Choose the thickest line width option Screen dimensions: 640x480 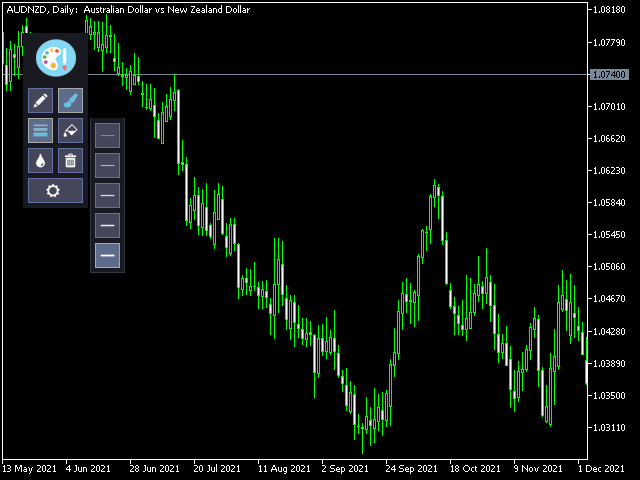point(107,256)
